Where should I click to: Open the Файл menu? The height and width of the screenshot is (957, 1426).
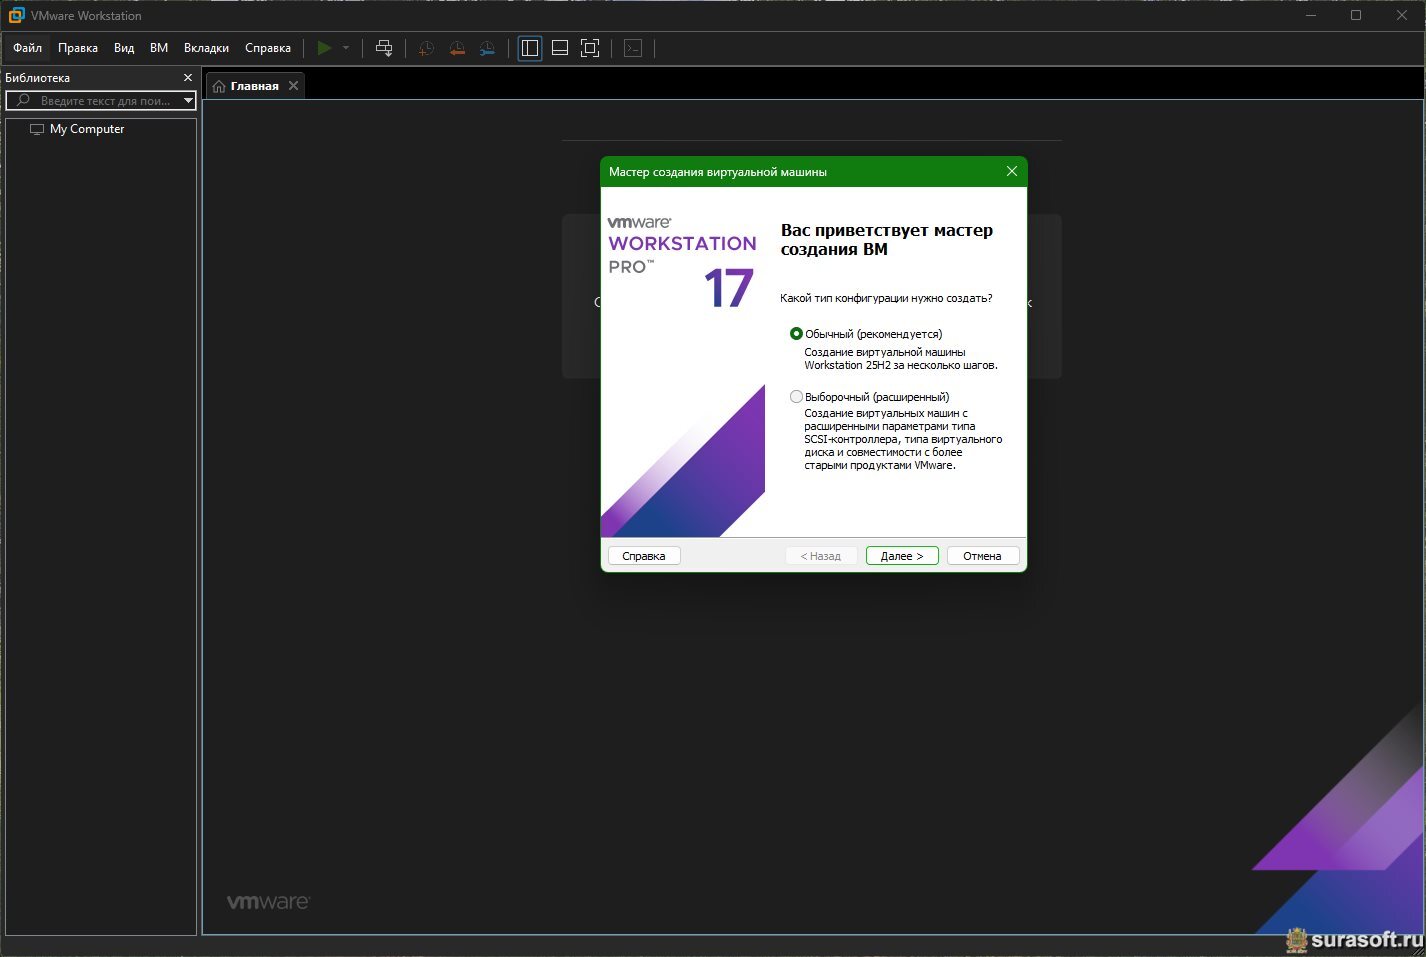(x=27, y=48)
